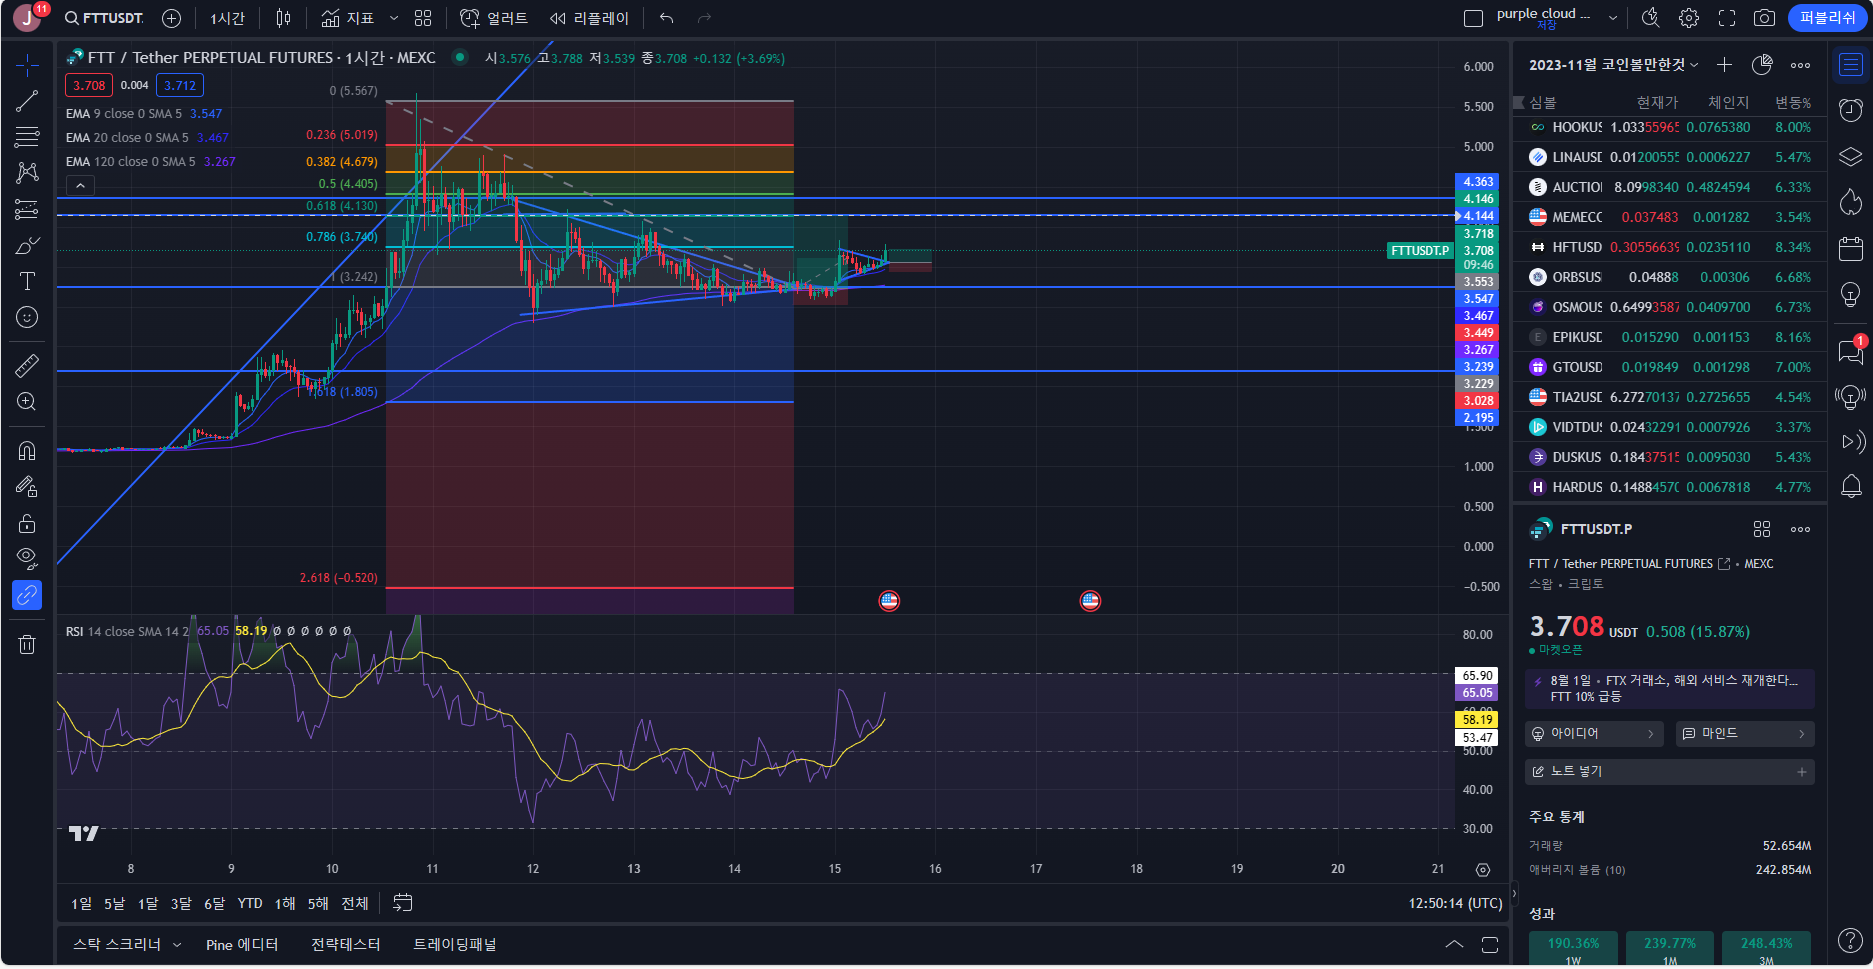The height and width of the screenshot is (969, 1873).
Task: Open the FTX news headline item
Action: pos(1670,688)
